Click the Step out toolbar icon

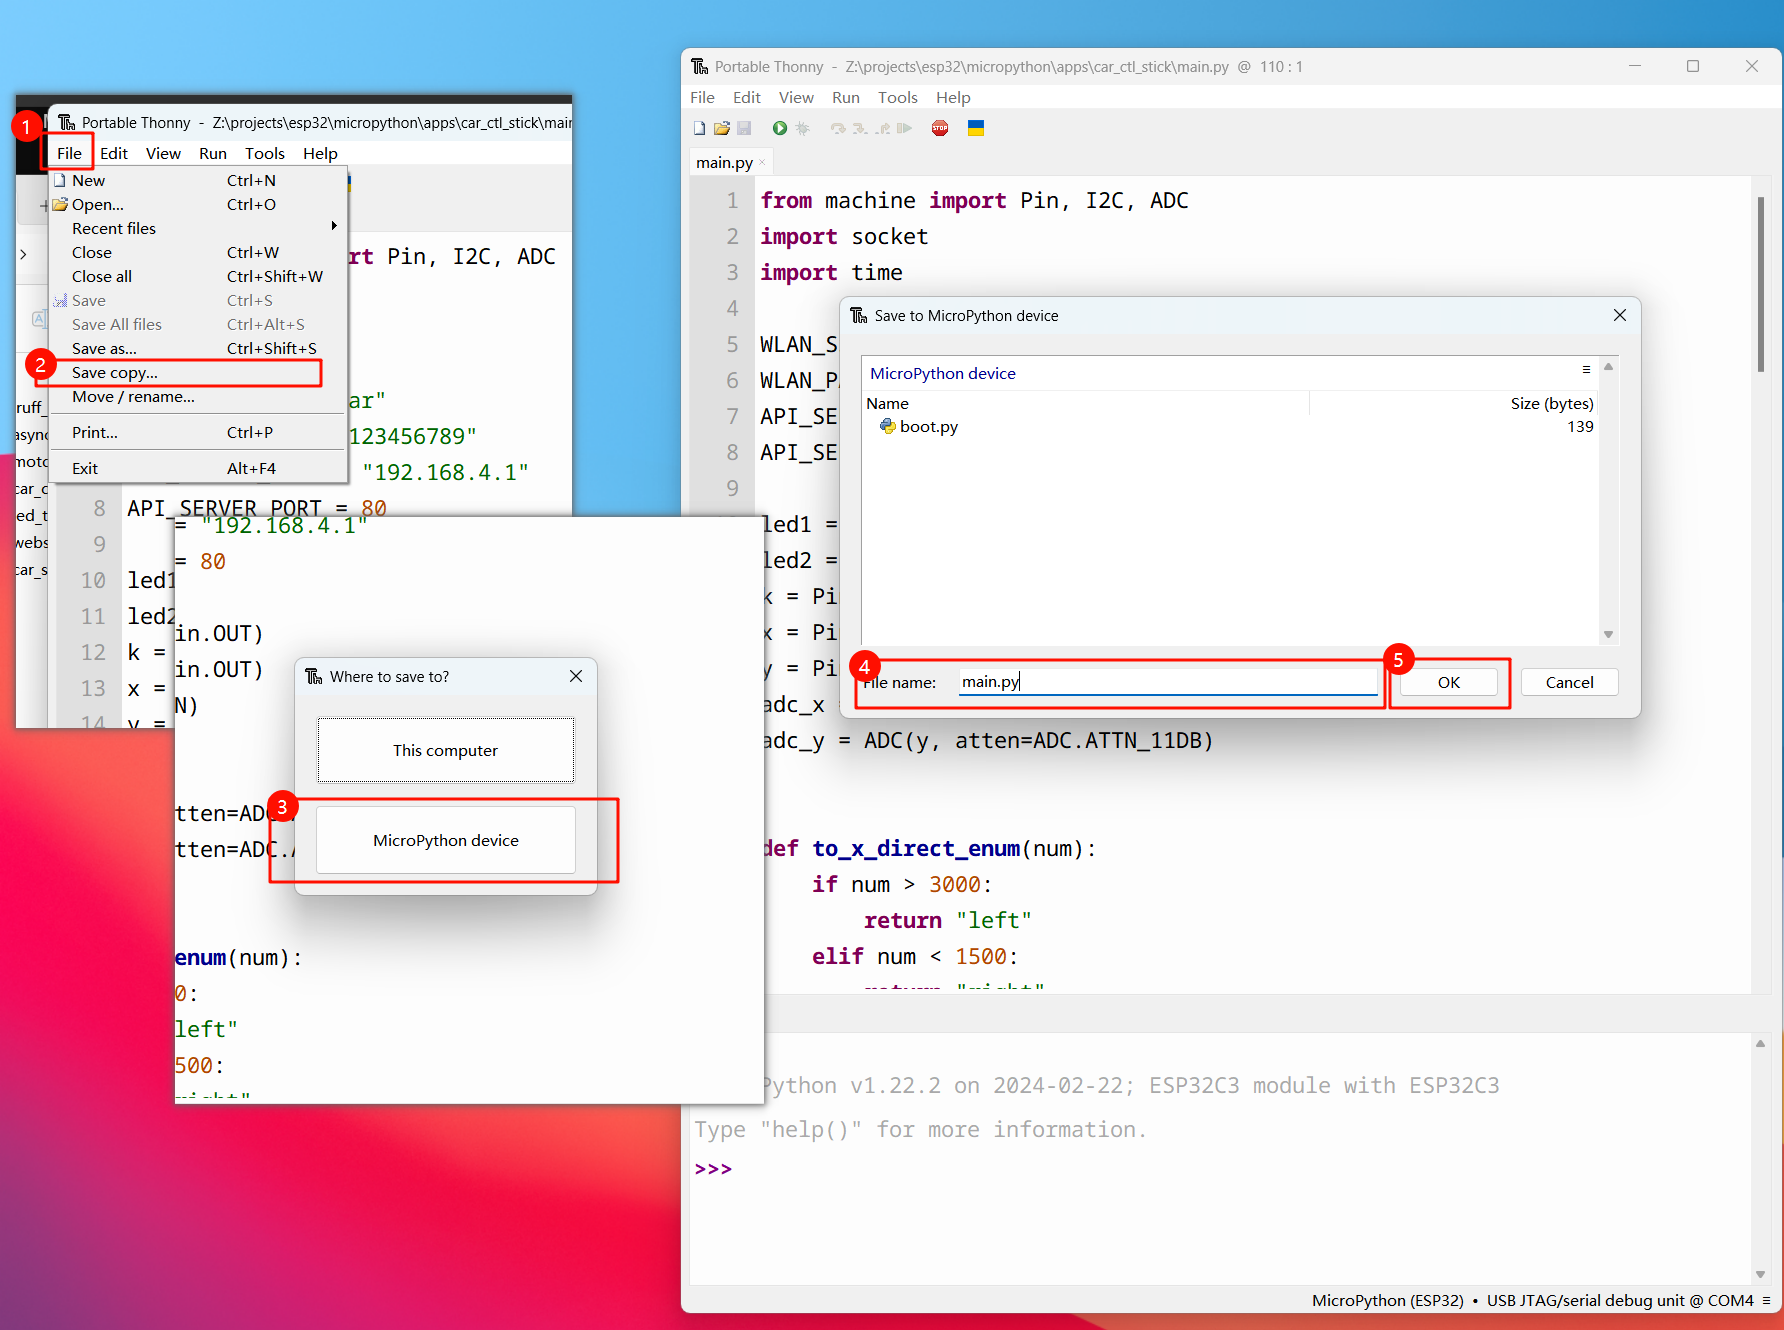click(x=882, y=128)
